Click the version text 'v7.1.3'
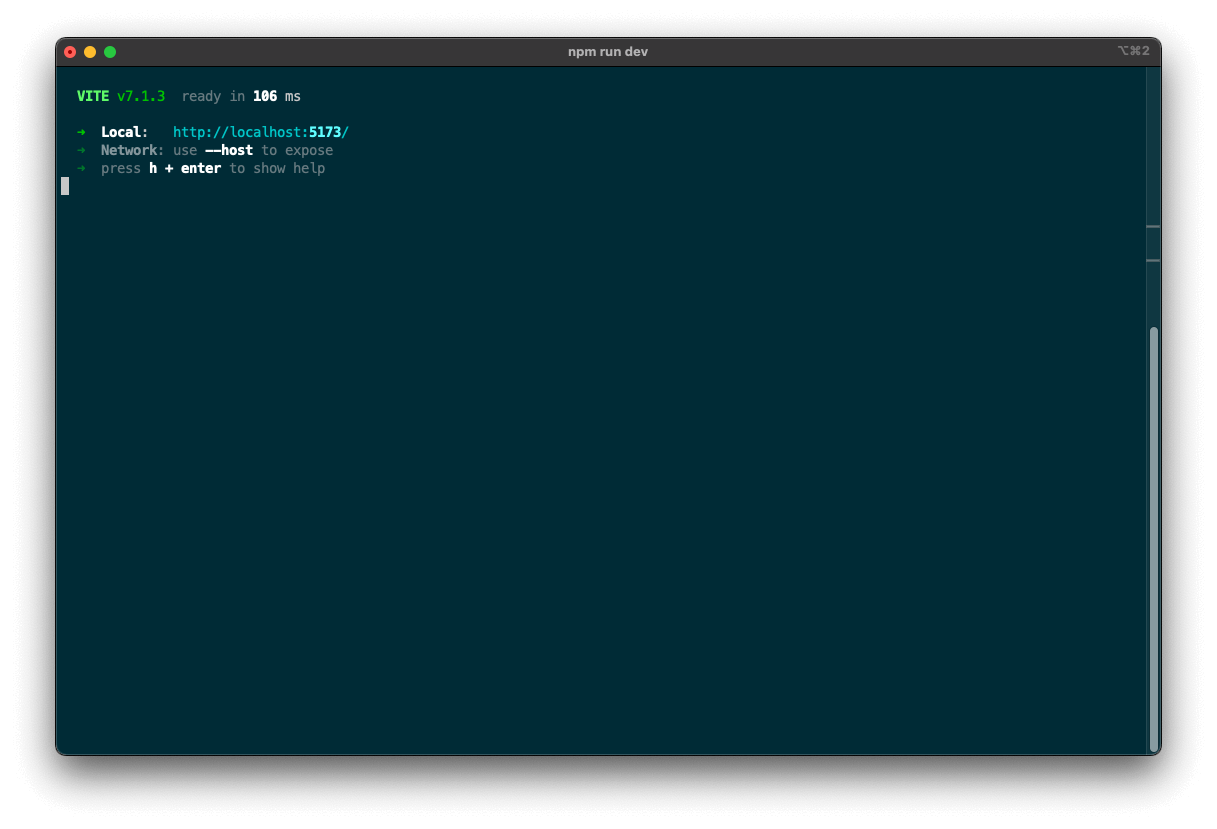 point(141,96)
